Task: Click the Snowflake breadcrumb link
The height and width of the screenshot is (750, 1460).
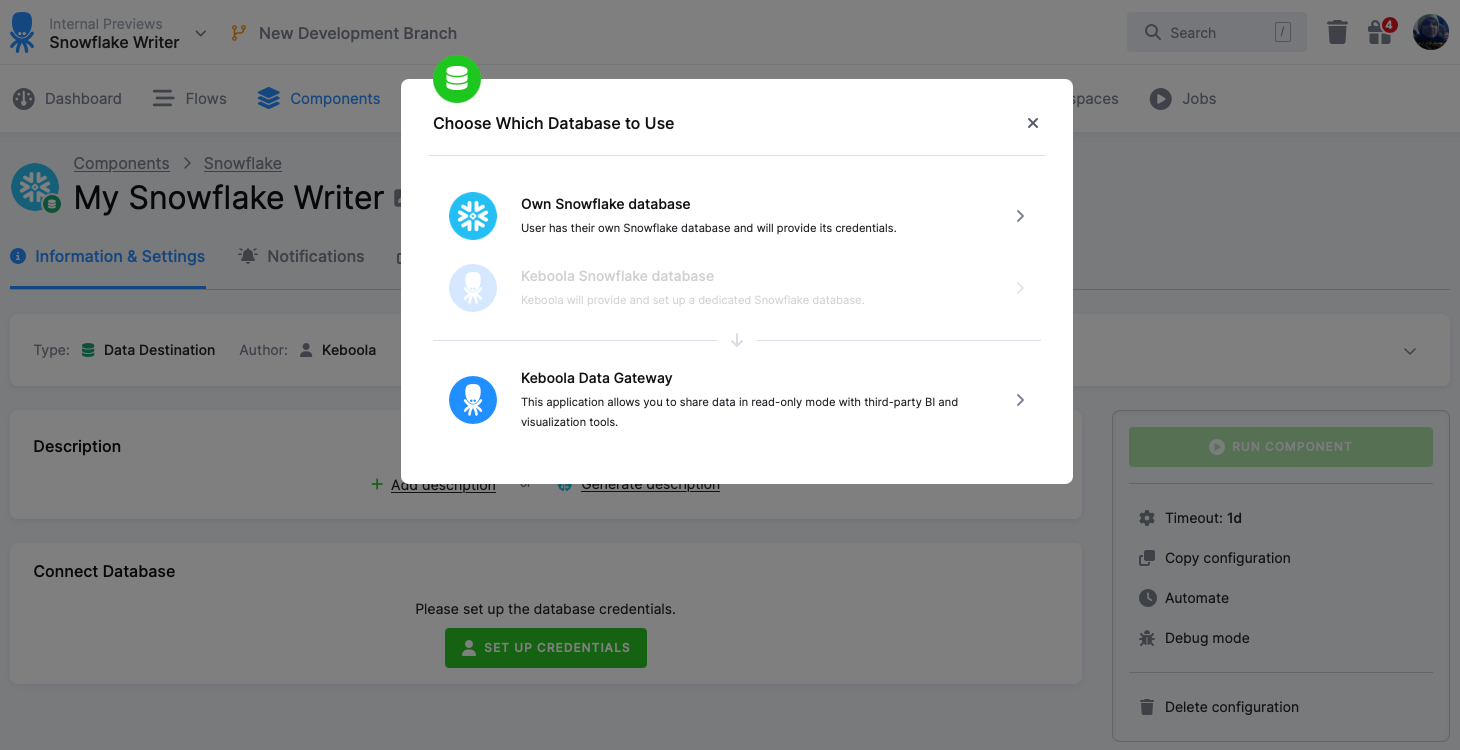Action: 243,163
